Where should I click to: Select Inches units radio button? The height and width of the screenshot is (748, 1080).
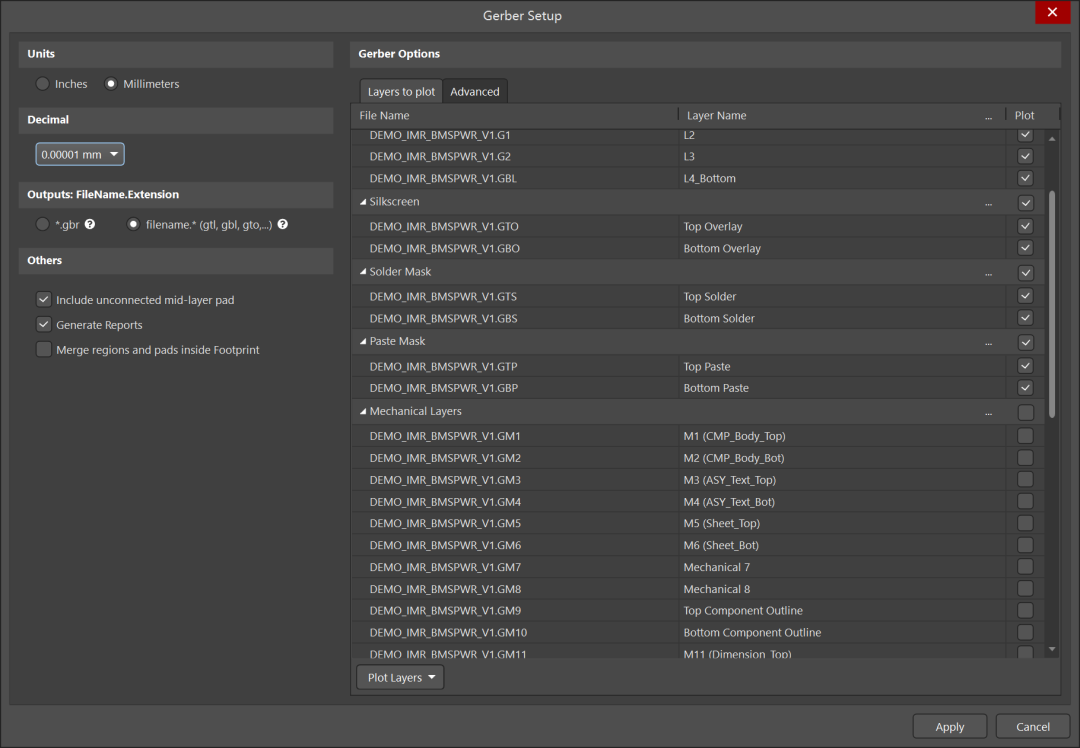point(43,83)
